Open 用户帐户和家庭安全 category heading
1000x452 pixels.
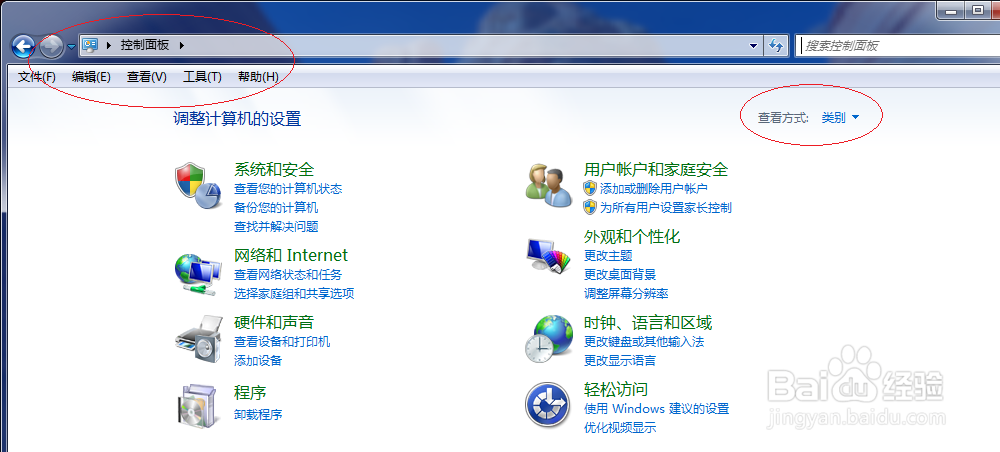pos(656,170)
